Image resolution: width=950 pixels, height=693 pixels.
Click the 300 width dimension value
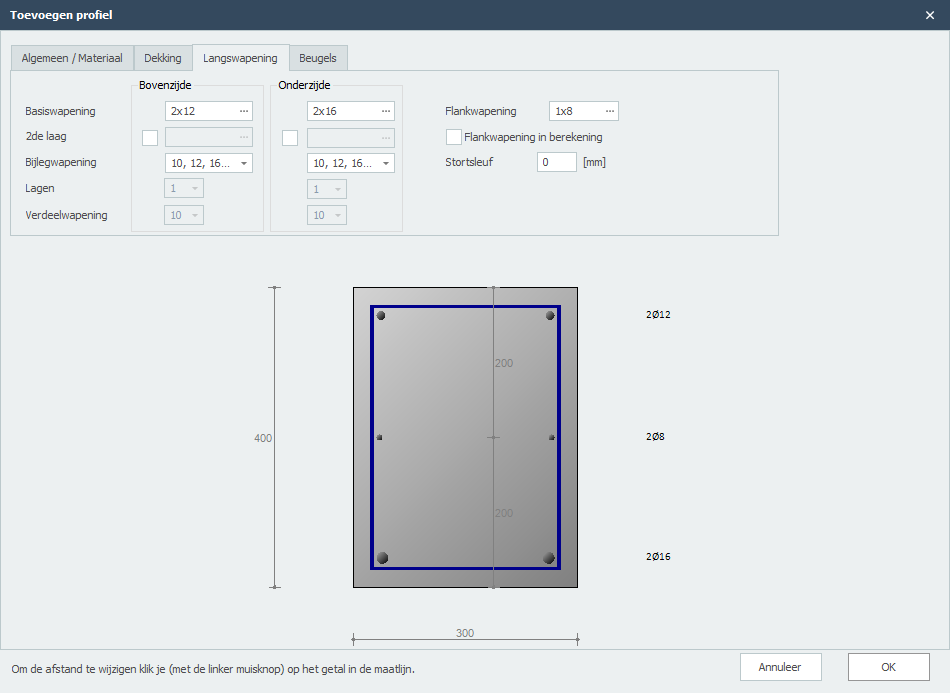pos(465,633)
